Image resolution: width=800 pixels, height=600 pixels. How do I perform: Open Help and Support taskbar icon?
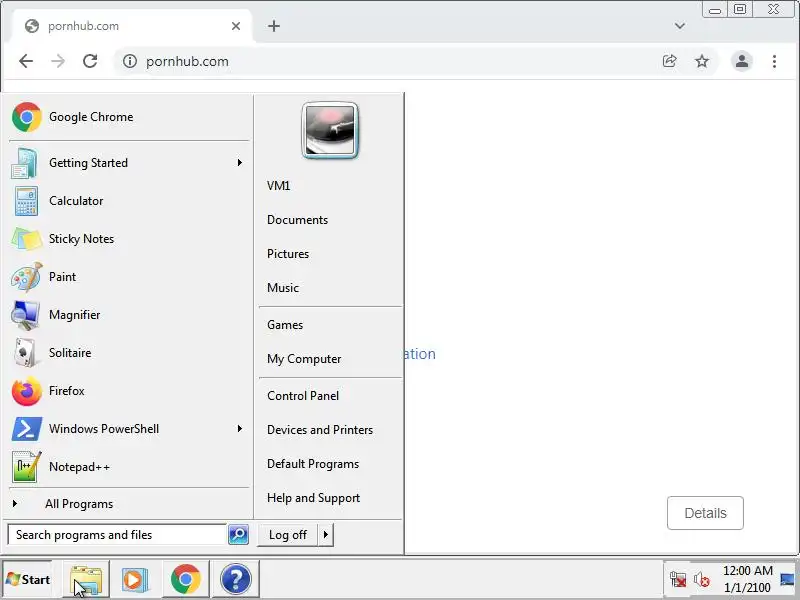coord(236,579)
